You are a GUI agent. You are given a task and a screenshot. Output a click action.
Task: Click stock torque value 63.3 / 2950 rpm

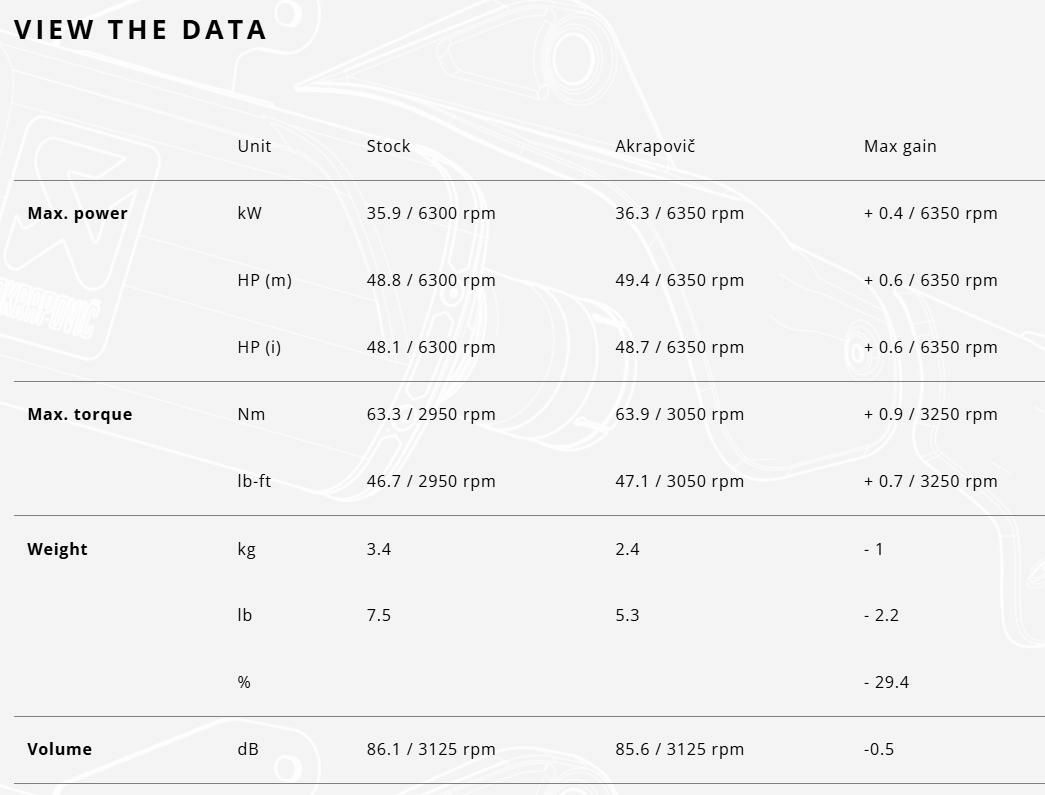[431, 414]
